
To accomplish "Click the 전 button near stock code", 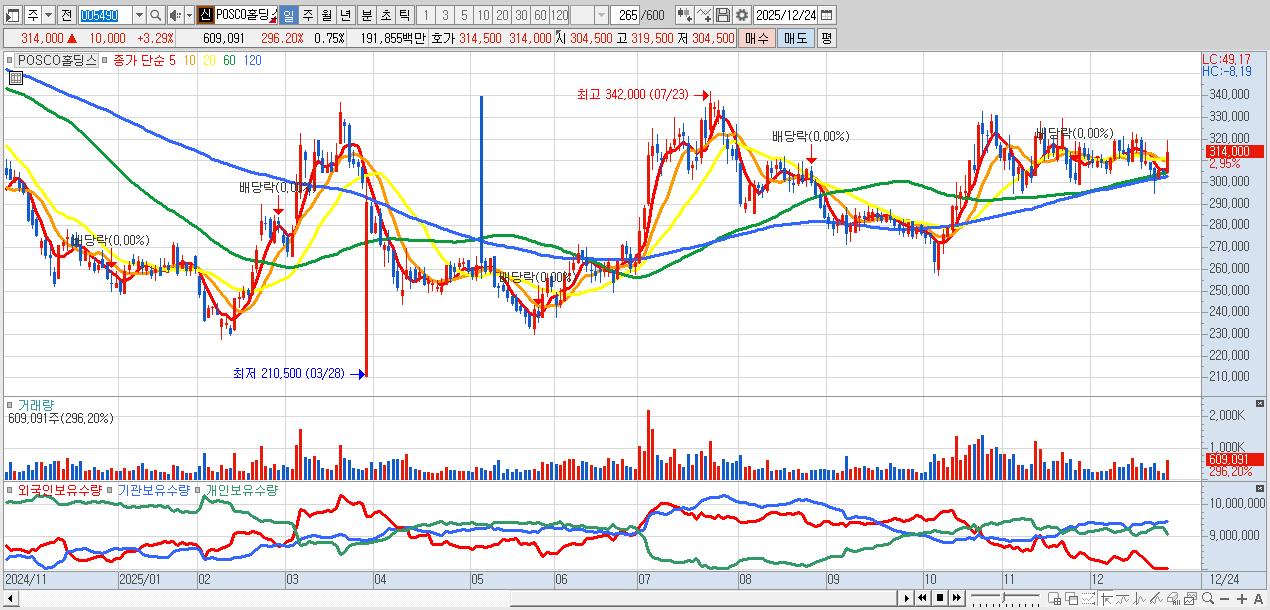I will (x=66, y=15).
